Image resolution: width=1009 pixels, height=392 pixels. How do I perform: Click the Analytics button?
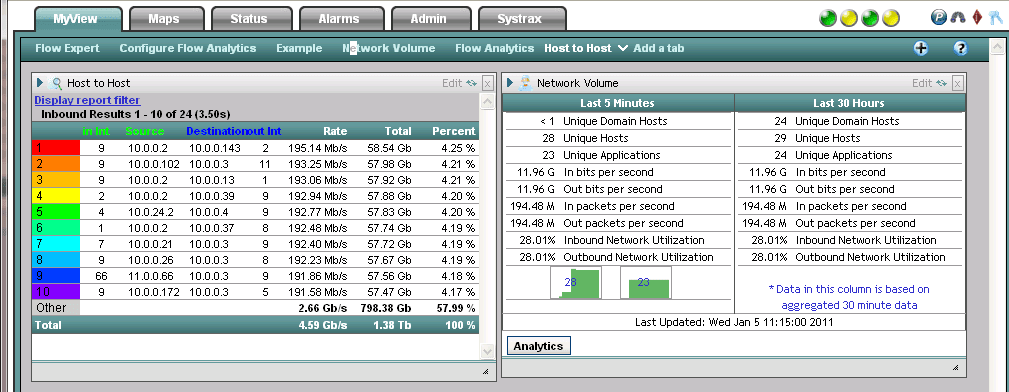click(539, 346)
